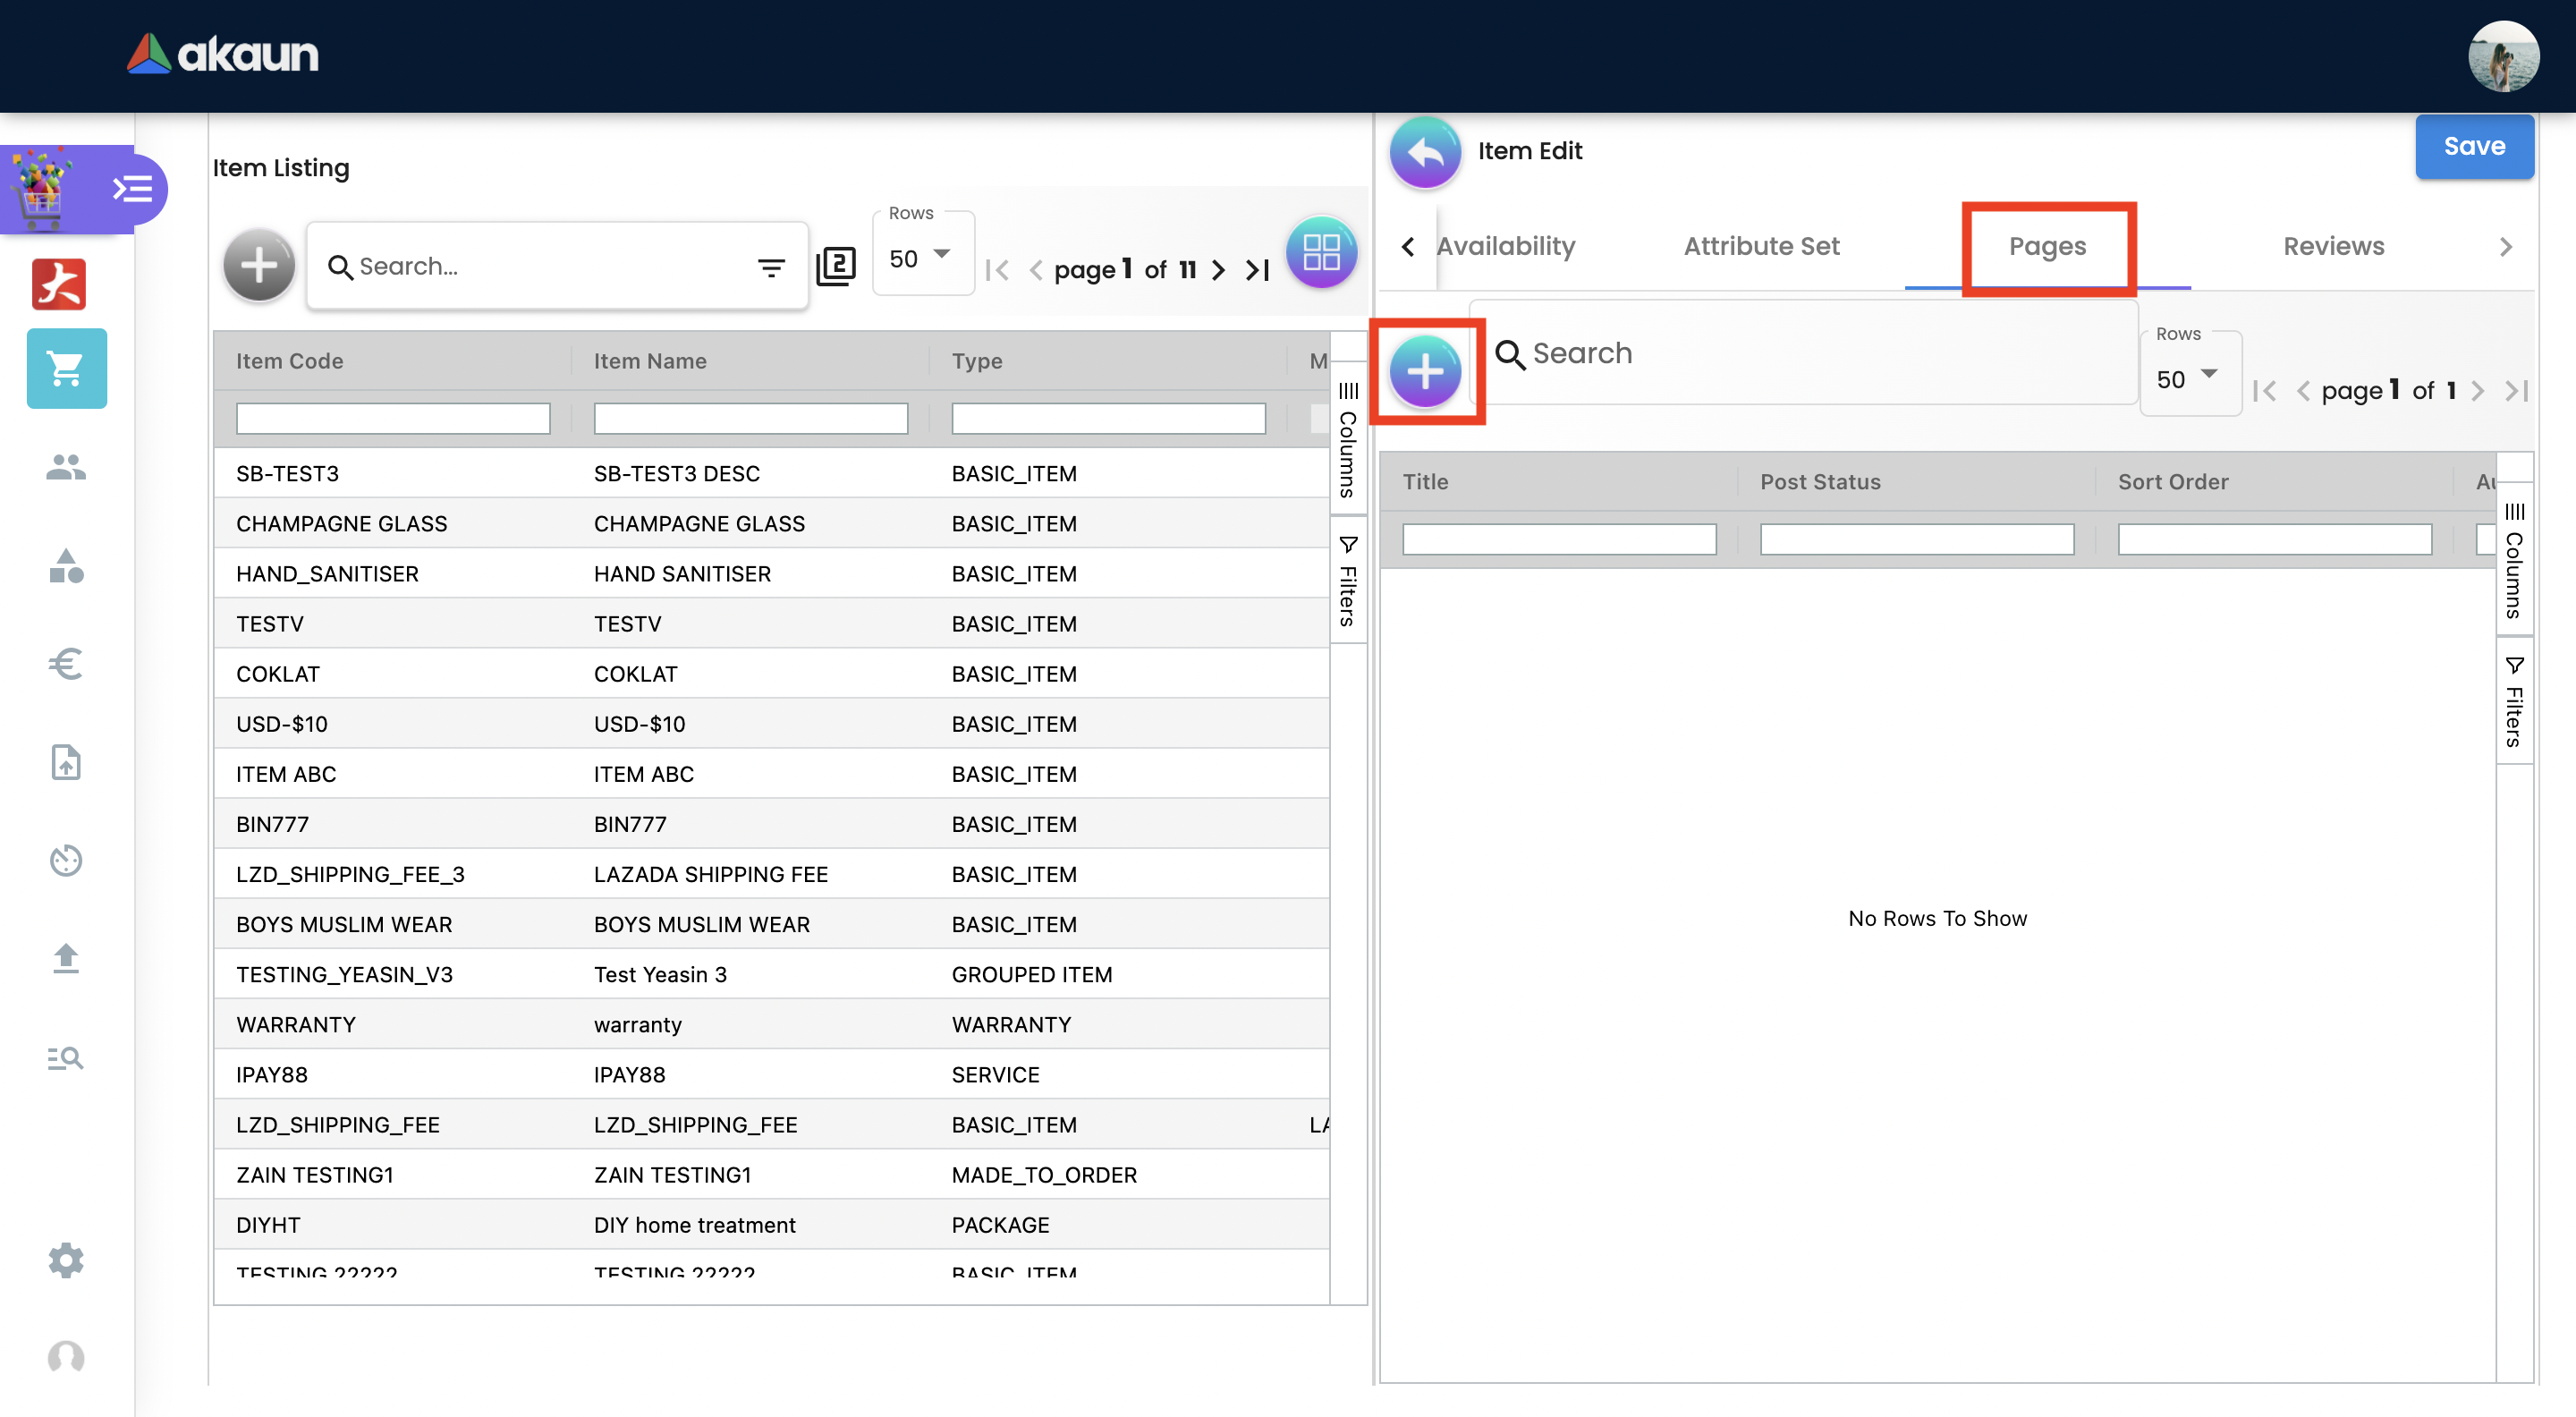Viewport: 2576px width, 1417px height.
Task: Click the euro currency sidebar icon
Action: (x=66, y=664)
